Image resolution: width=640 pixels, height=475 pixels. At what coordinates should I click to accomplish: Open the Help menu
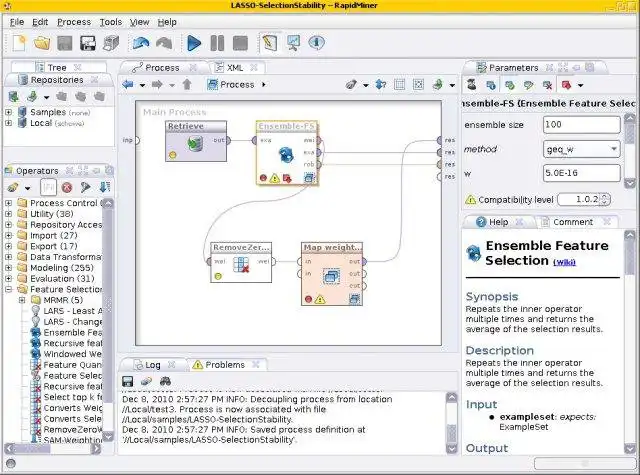(167, 22)
